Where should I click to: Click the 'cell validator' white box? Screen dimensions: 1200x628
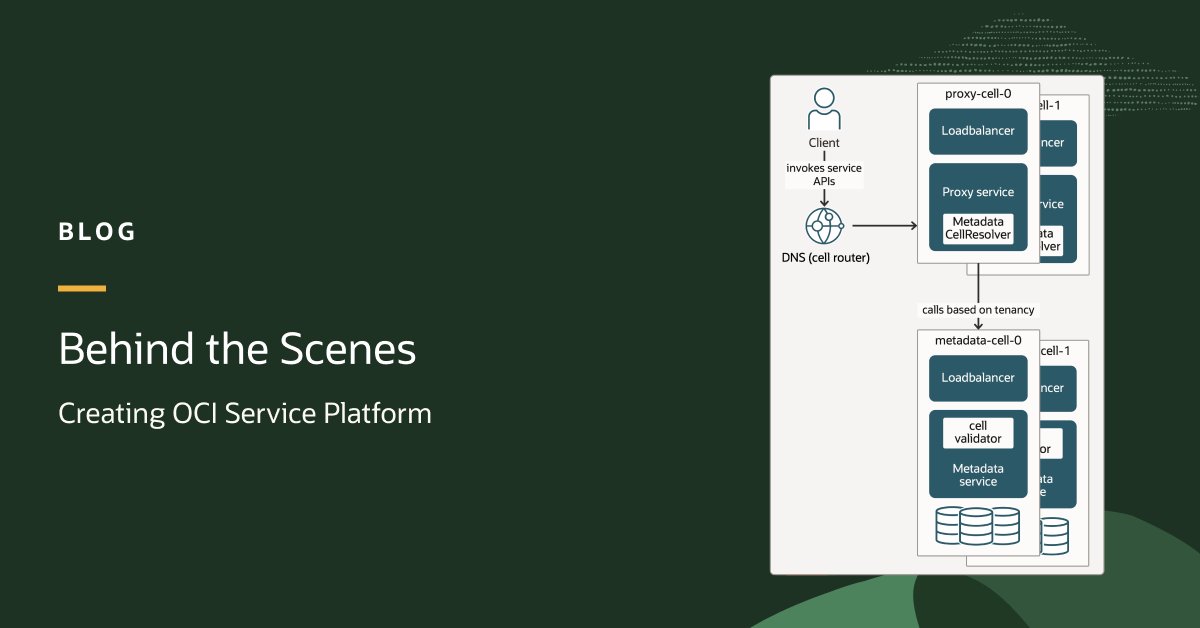point(978,432)
